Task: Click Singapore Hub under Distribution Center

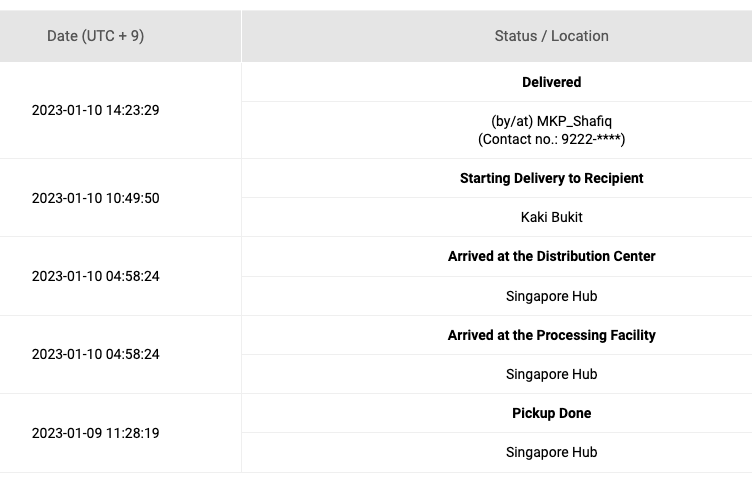Action: (x=551, y=297)
